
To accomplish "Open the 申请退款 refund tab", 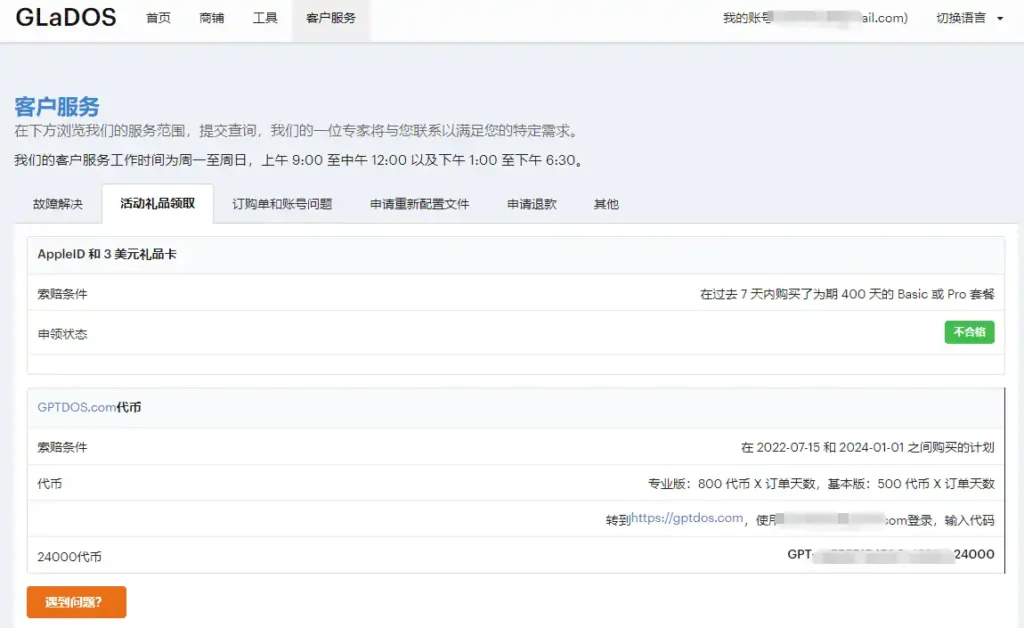I will [531, 204].
